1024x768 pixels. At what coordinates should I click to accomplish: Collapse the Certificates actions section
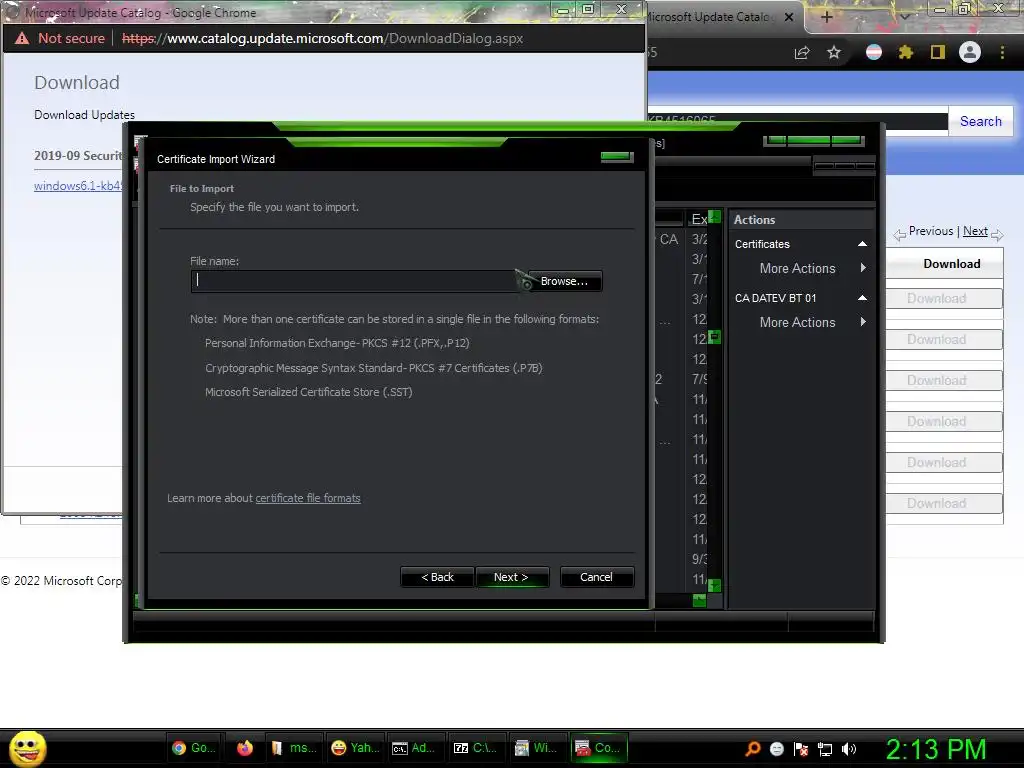click(x=862, y=244)
